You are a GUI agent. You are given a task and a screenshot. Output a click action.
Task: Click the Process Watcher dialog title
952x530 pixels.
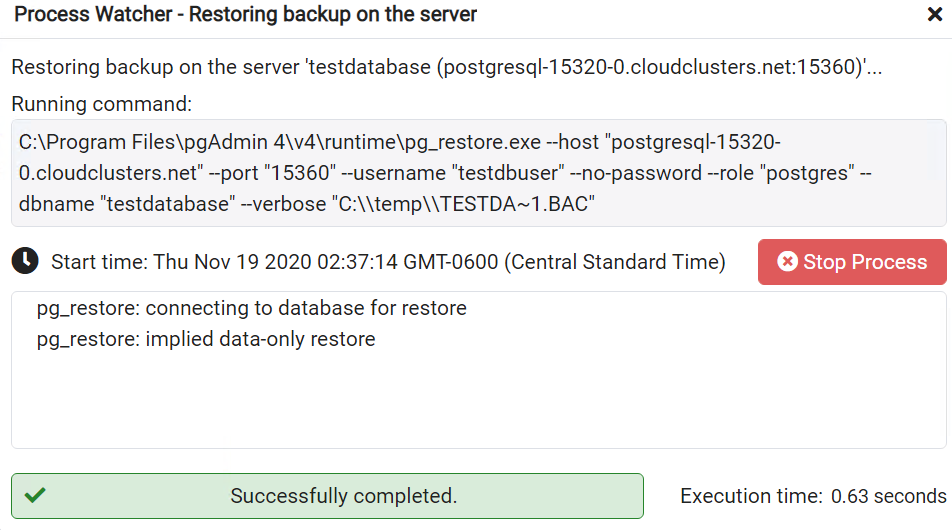click(245, 15)
